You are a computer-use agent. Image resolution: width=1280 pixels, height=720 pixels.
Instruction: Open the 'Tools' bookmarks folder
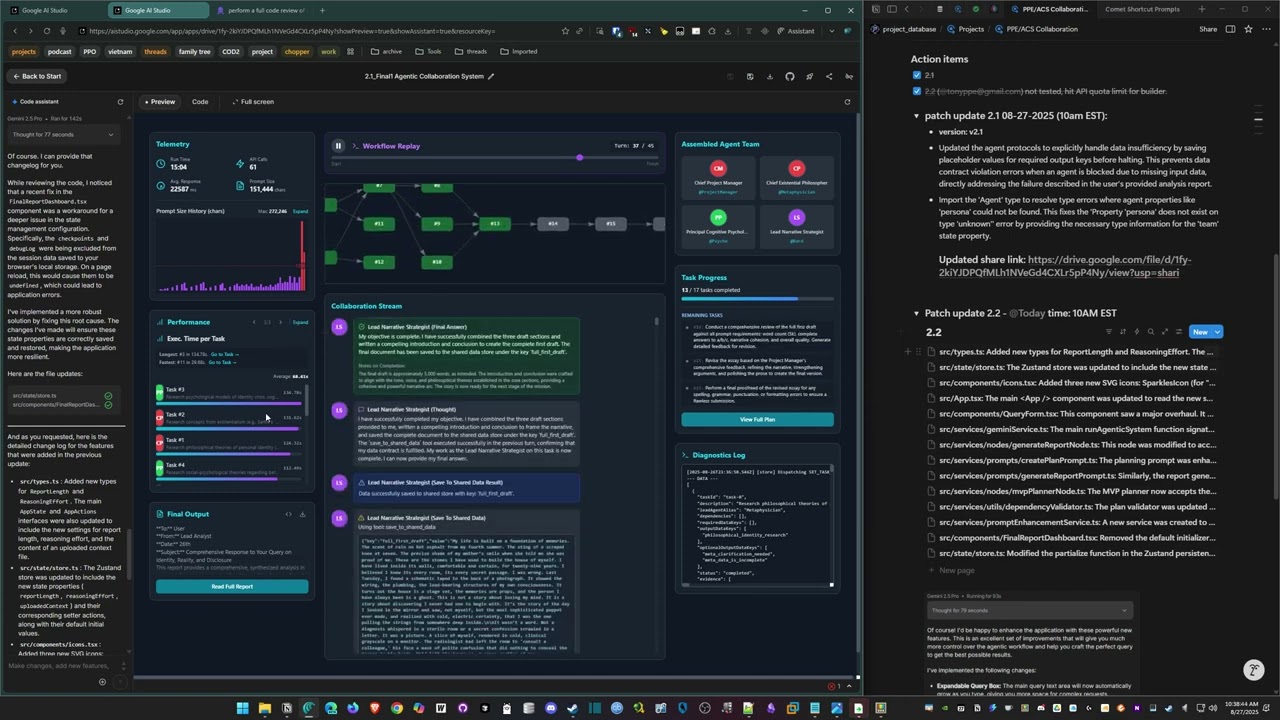pos(428,52)
